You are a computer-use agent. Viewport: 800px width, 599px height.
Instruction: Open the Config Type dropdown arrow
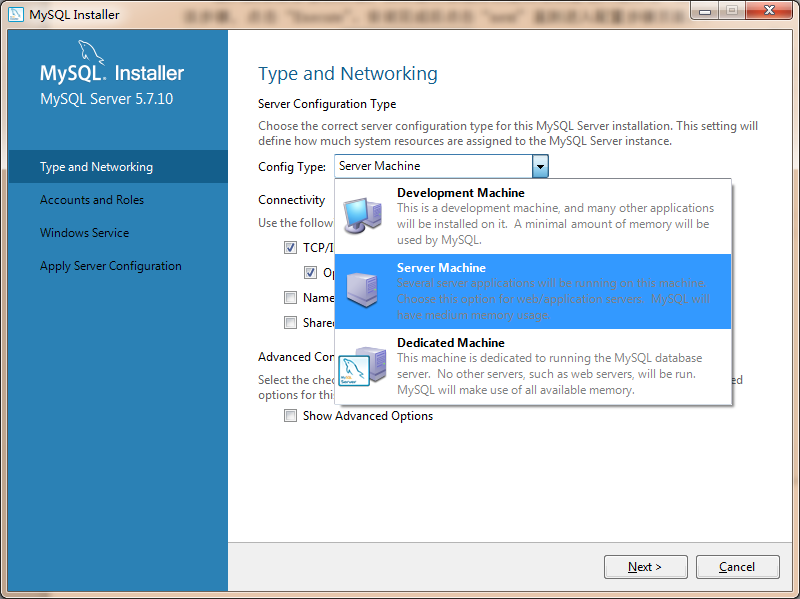click(x=540, y=166)
